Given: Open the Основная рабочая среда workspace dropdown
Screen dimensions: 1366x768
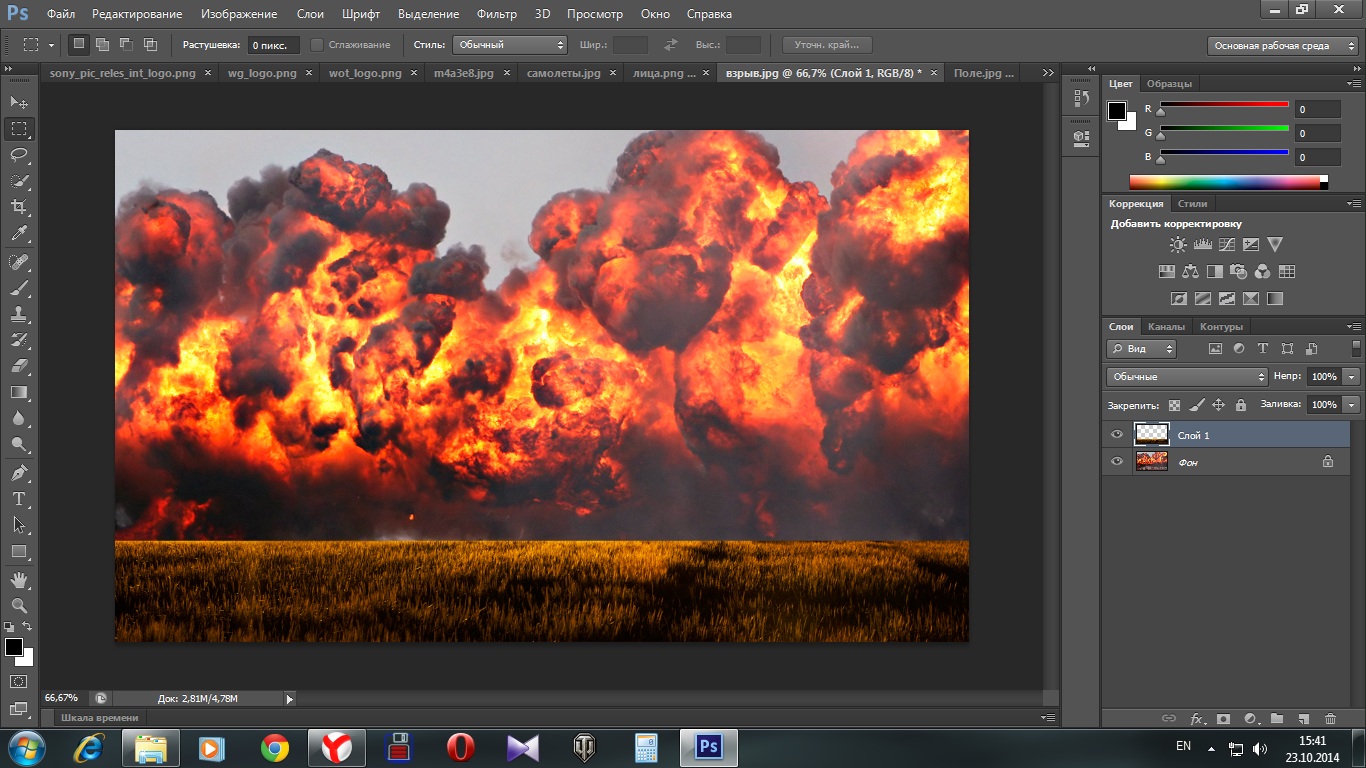Looking at the screenshot, I should tap(1283, 46).
